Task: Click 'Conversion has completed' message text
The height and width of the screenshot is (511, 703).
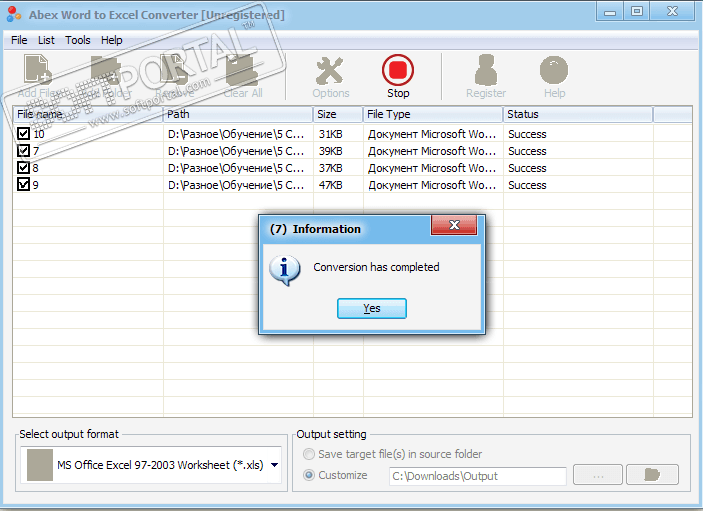Action: pos(376,267)
